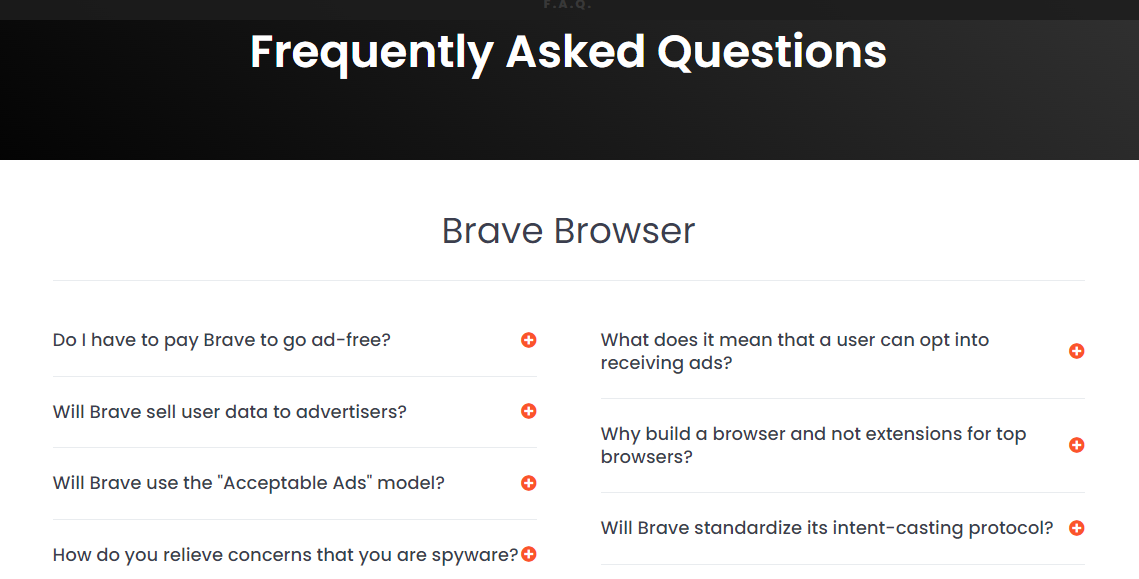Click the "Frequently Asked Questions" page title
The width and height of the screenshot is (1139, 579).
tap(568, 52)
